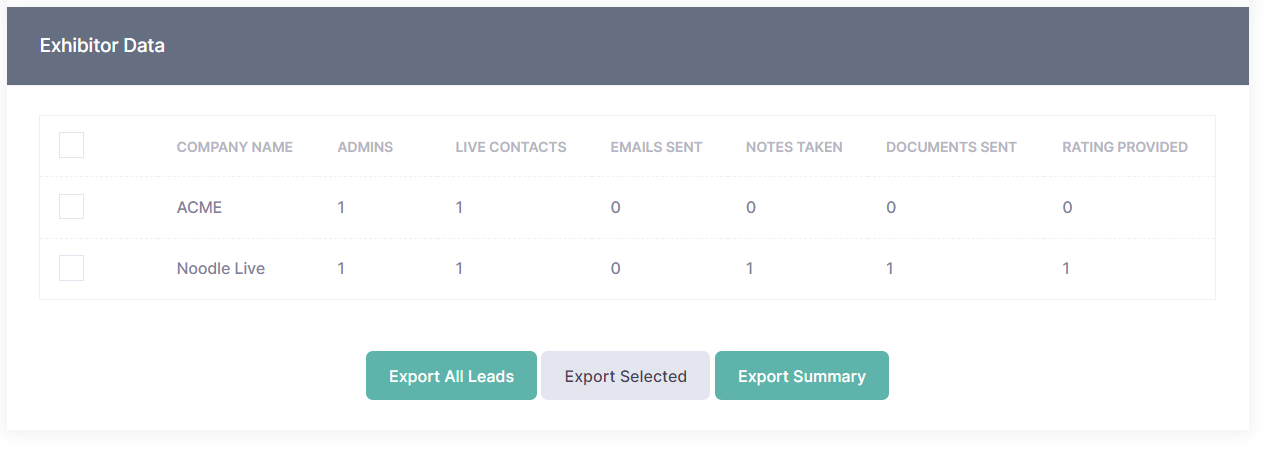This screenshot has width=1264, height=451.
Task: Open the Noodle Live company name entry
Action: click(x=220, y=269)
